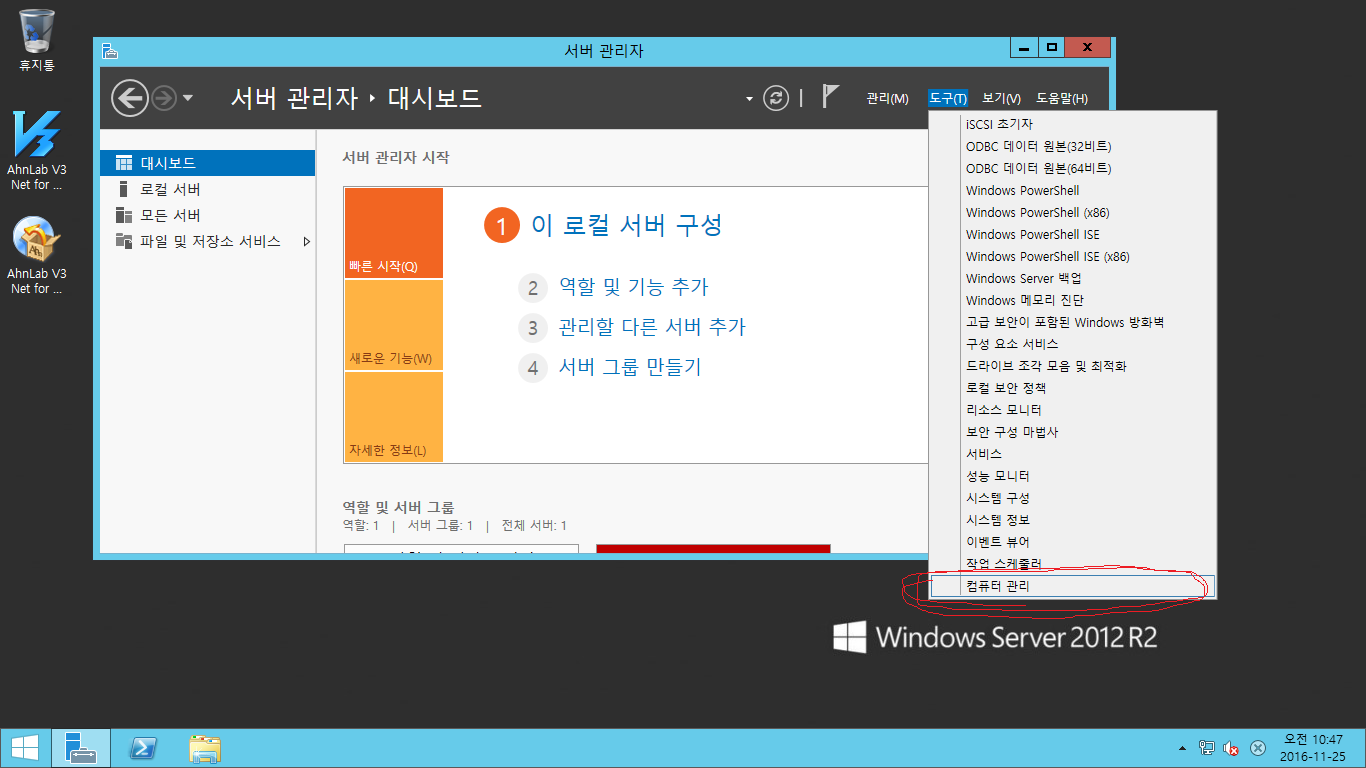Image resolution: width=1366 pixels, height=768 pixels.
Task: Open the notifications flag icon
Action: coord(830,96)
